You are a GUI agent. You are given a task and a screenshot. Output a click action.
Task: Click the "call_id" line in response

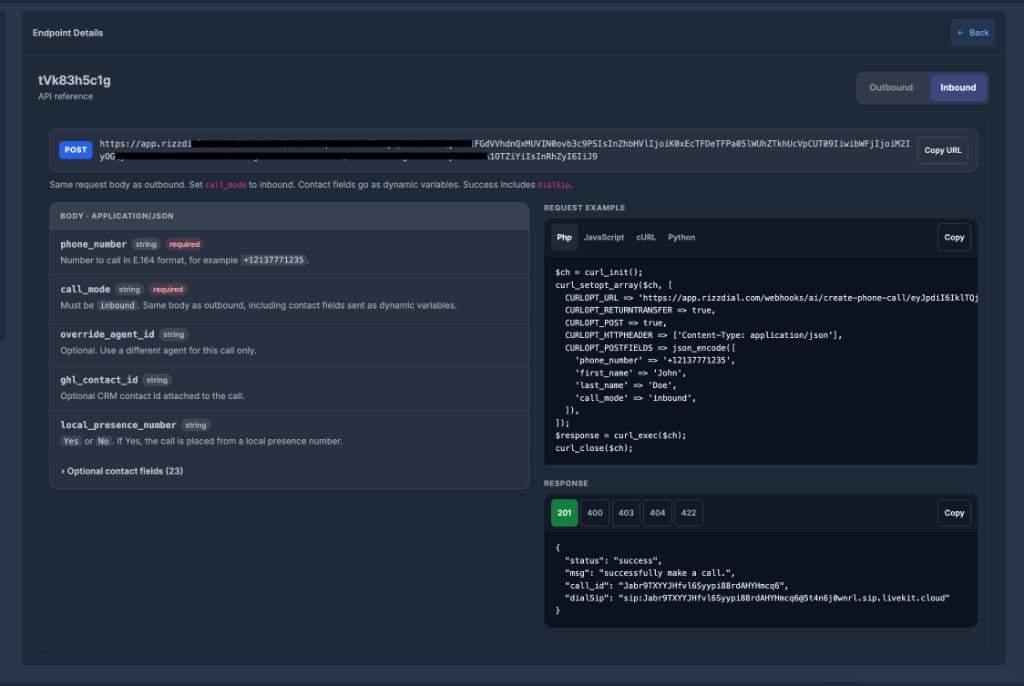(x=677, y=585)
